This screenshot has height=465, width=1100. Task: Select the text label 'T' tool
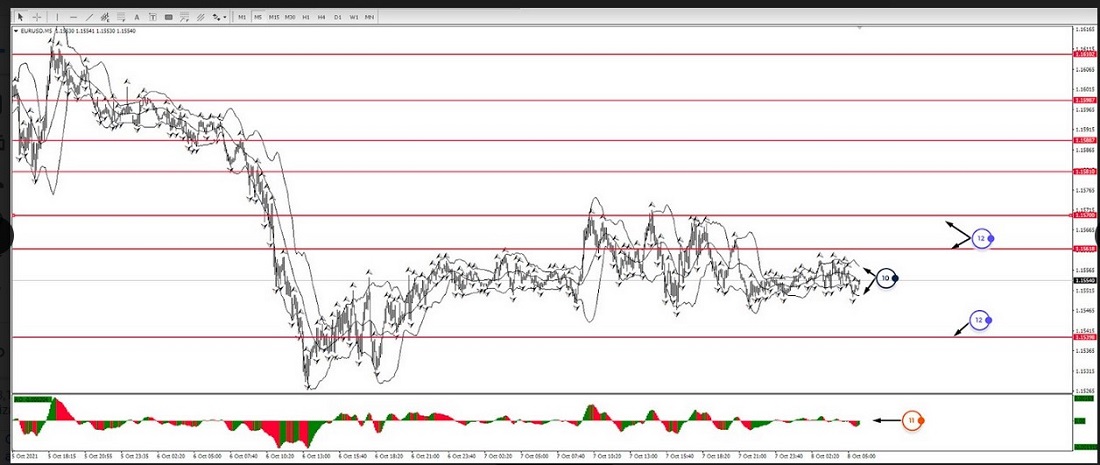153,17
